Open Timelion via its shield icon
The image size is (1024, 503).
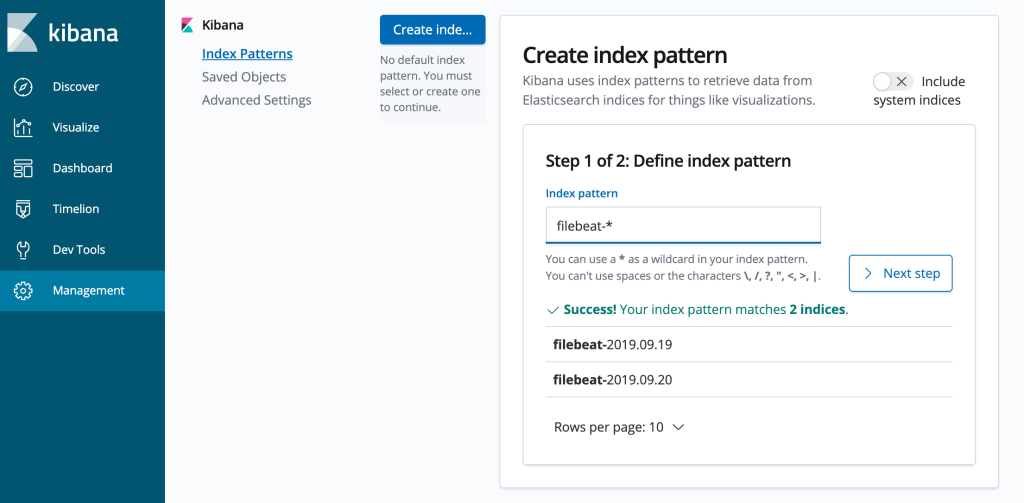(x=23, y=209)
